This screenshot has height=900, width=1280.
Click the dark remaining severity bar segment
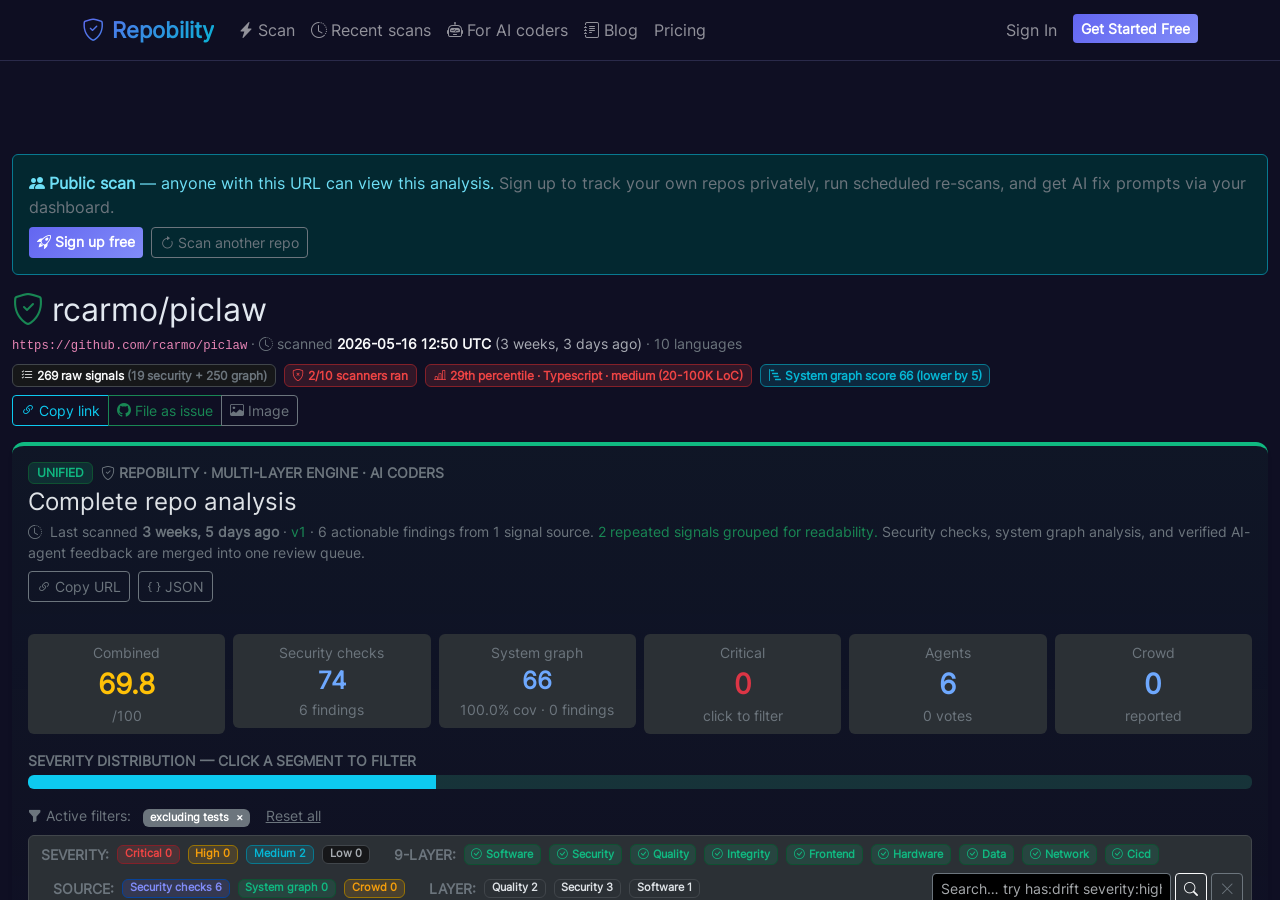844,782
